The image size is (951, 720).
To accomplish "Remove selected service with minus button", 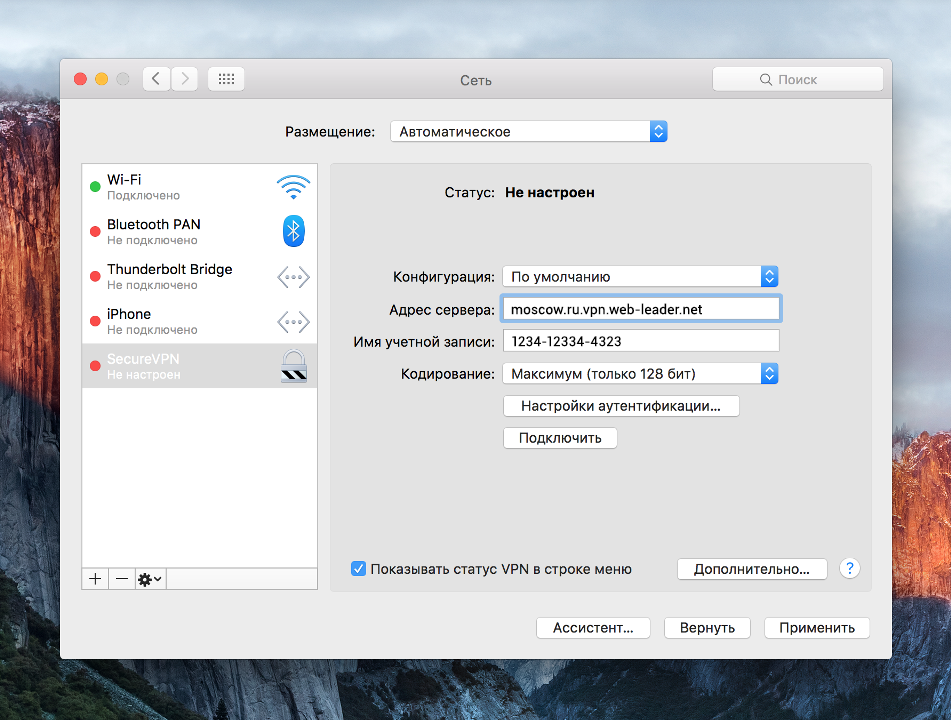I will coord(120,578).
